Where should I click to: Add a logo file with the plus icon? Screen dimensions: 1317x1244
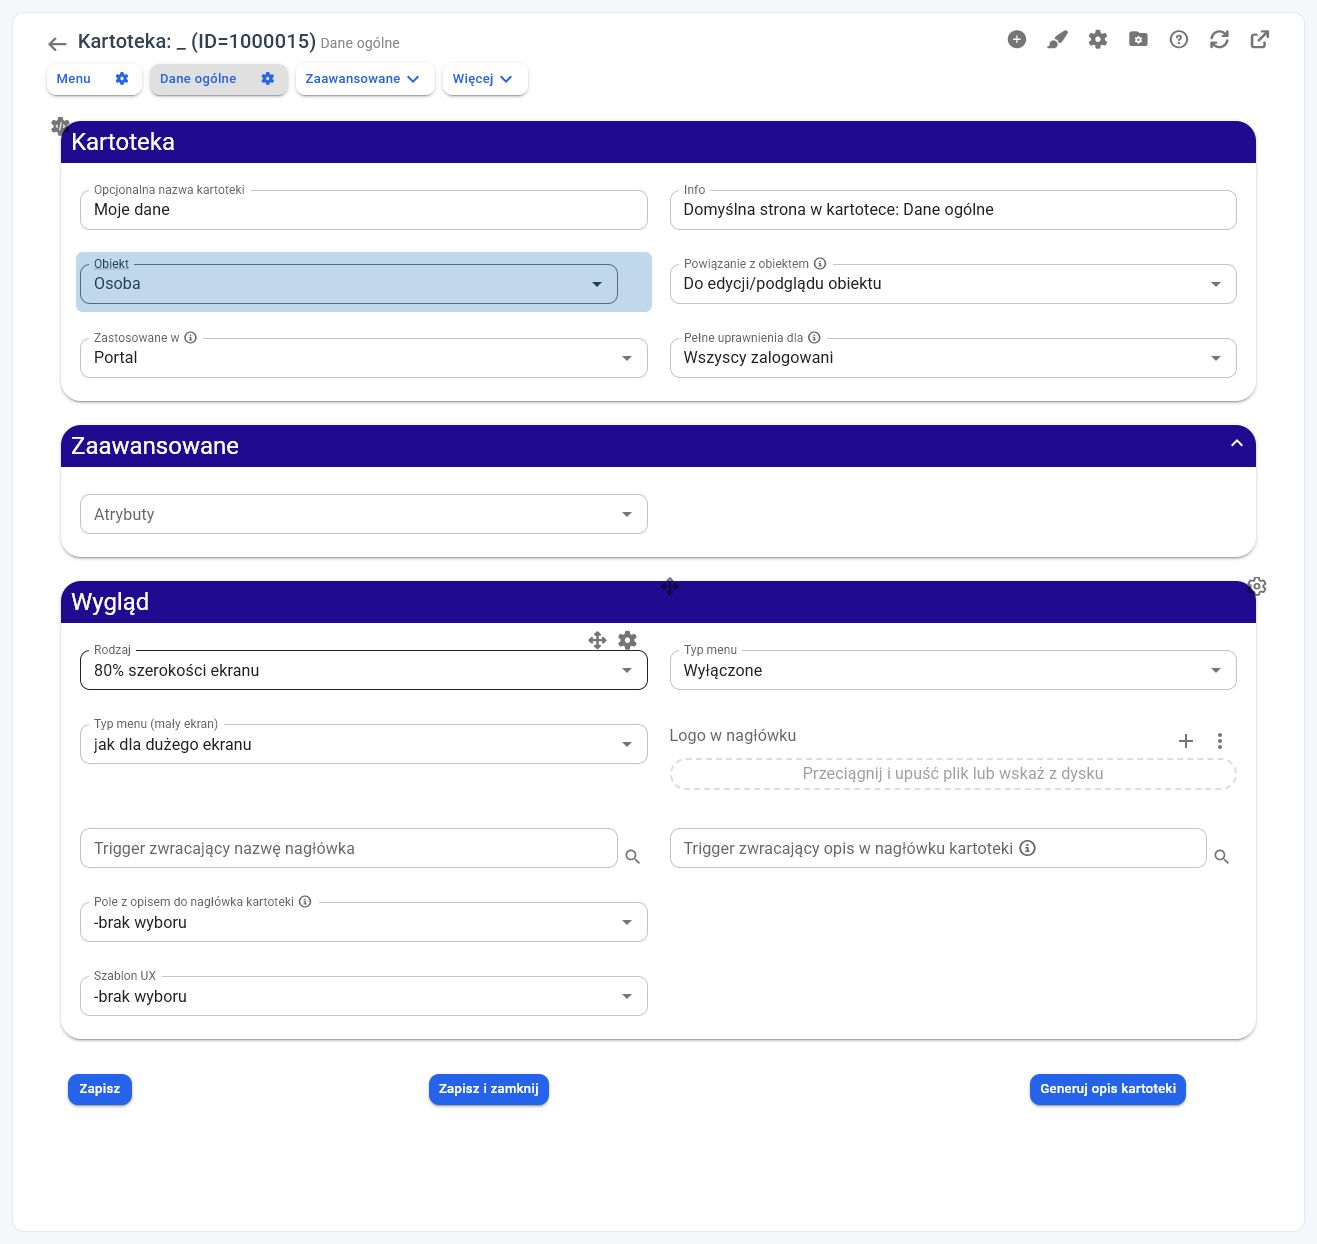(x=1186, y=741)
